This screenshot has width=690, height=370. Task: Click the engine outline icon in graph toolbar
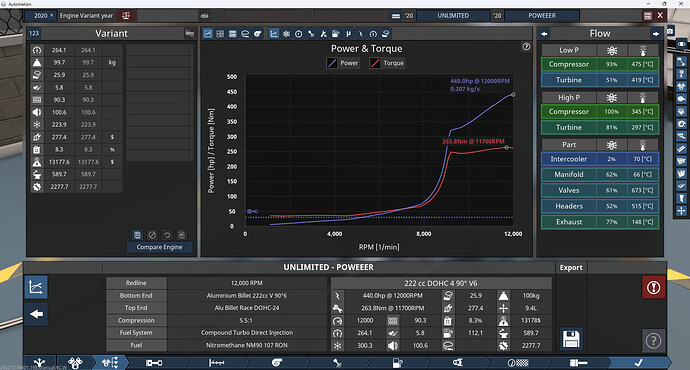pyautogui.click(x=245, y=33)
